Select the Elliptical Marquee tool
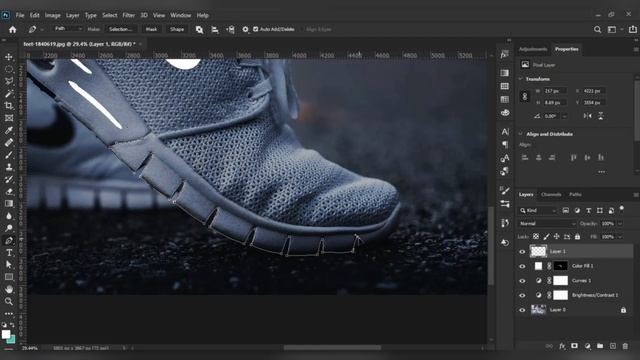This screenshot has height=360, width=640. (9, 69)
